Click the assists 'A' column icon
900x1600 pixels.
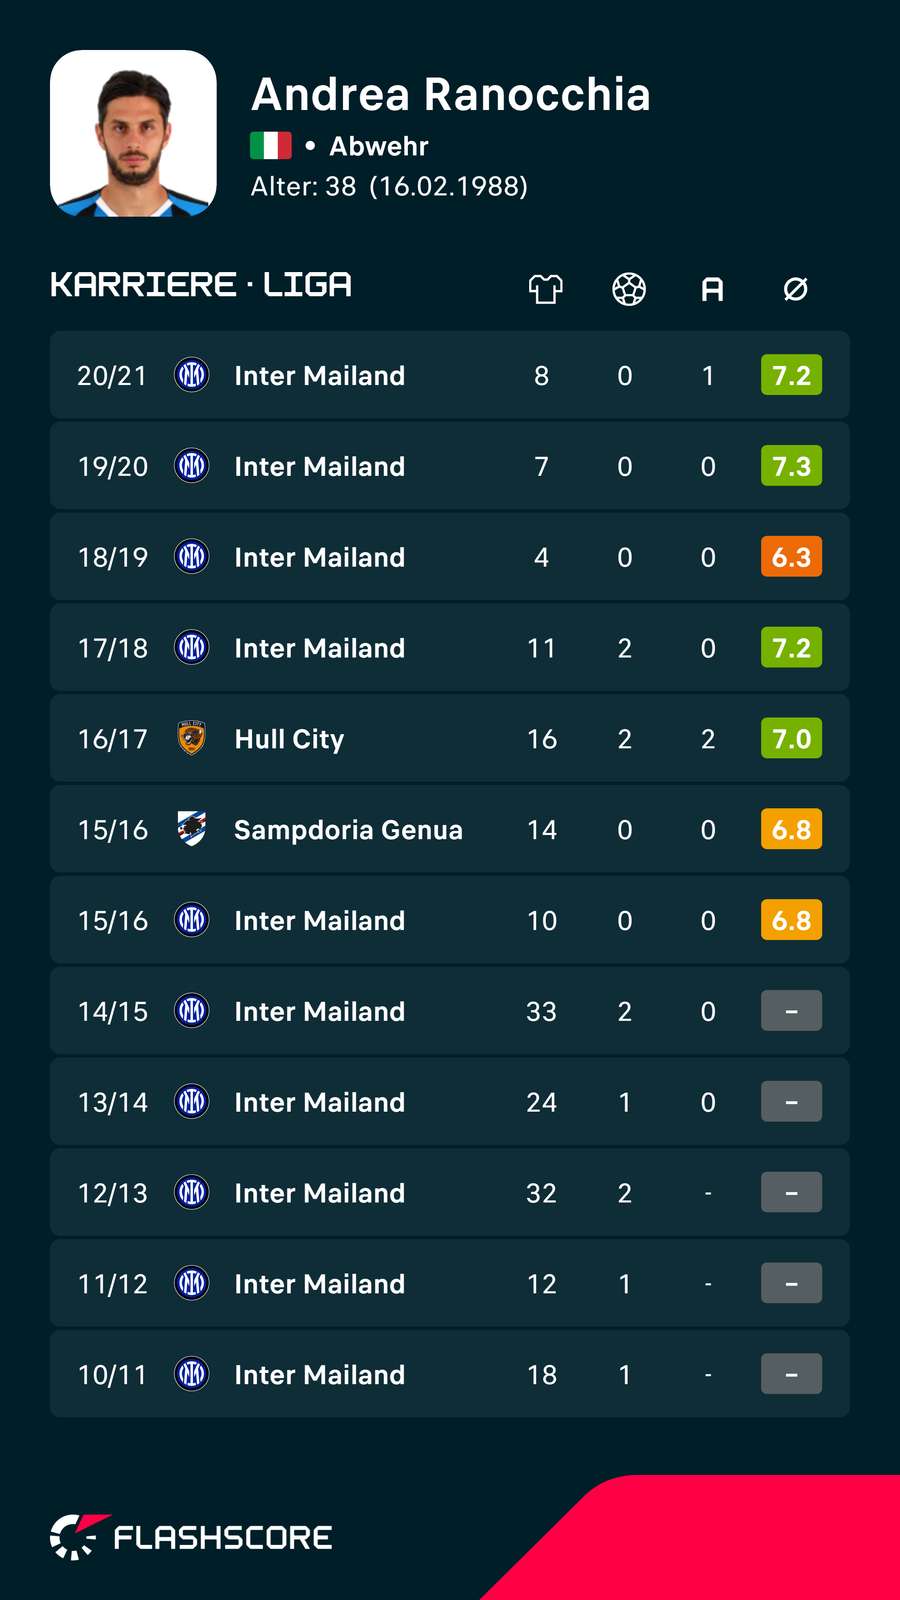coord(712,289)
